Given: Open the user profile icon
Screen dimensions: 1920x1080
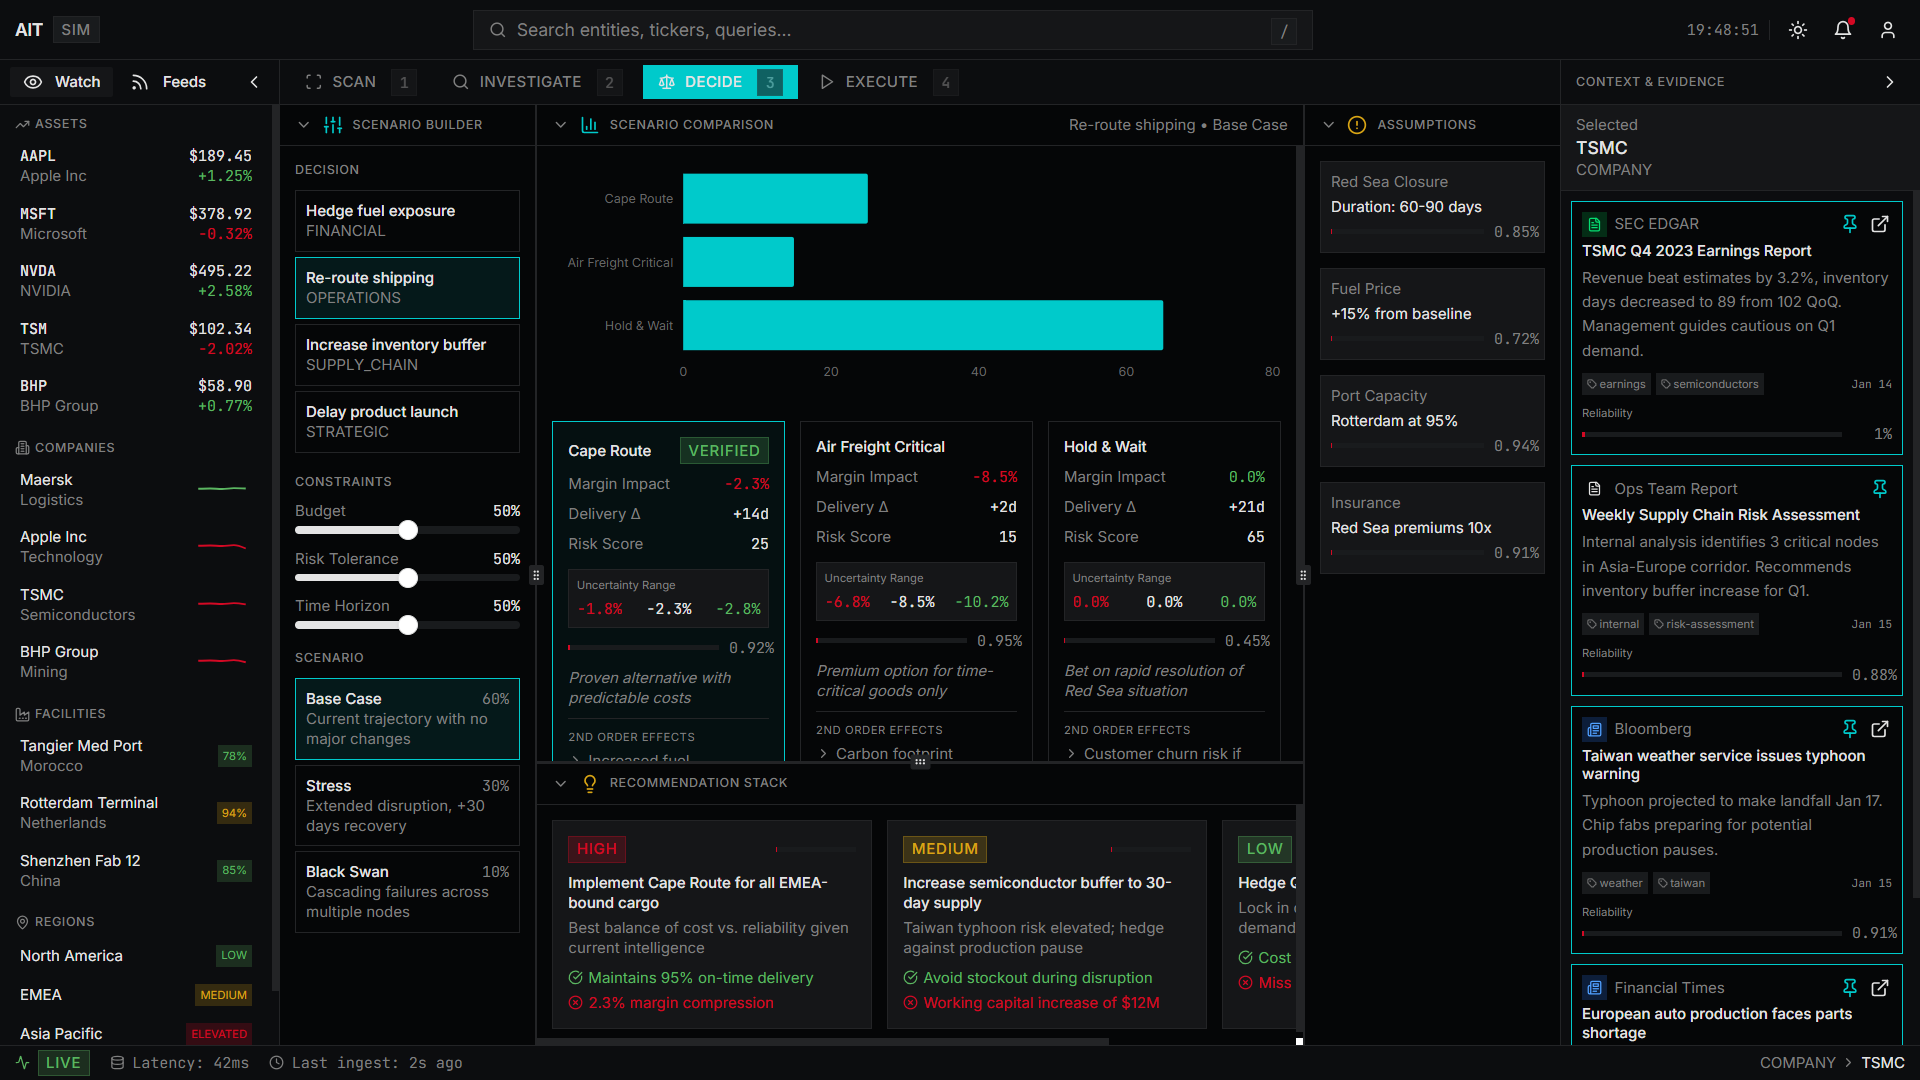Looking at the screenshot, I should tap(1888, 30).
